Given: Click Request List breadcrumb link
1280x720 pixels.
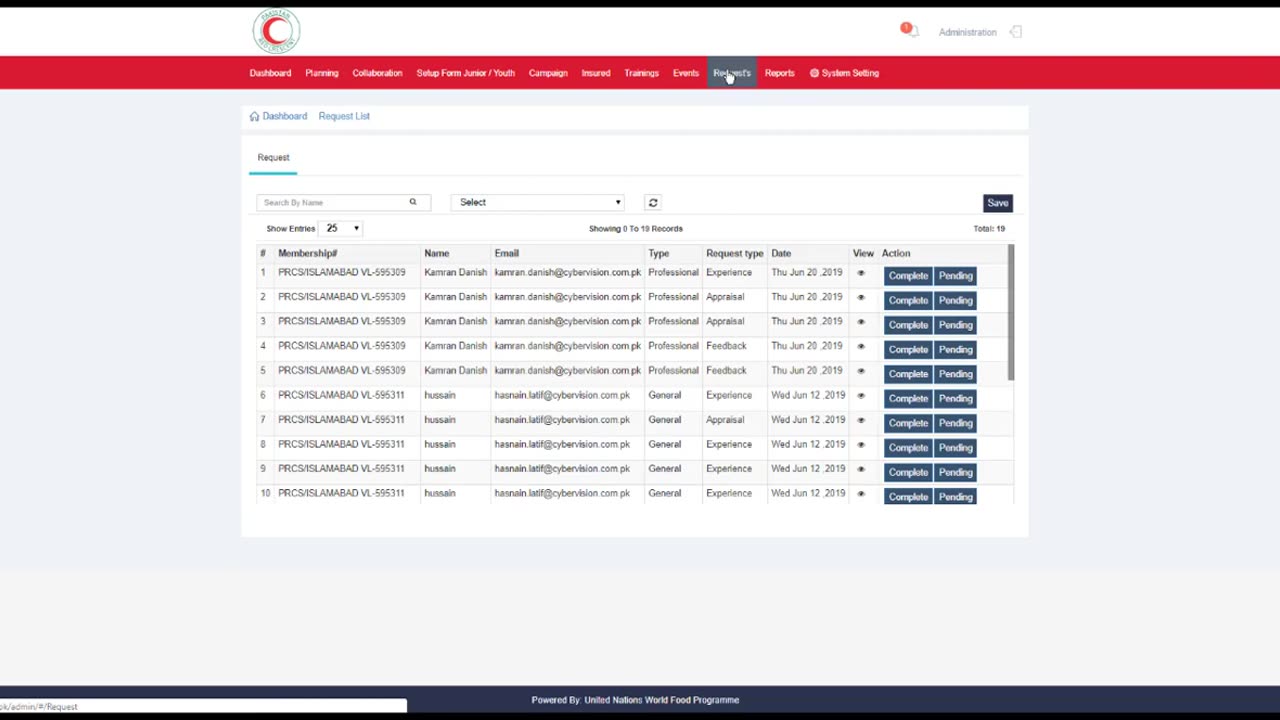Looking at the screenshot, I should click(344, 116).
